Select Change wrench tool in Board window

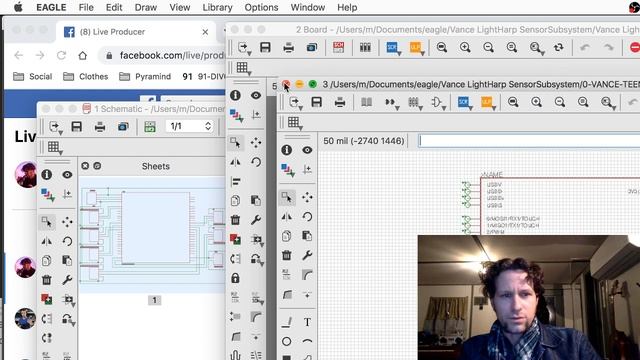pyautogui.click(x=256, y=220)
